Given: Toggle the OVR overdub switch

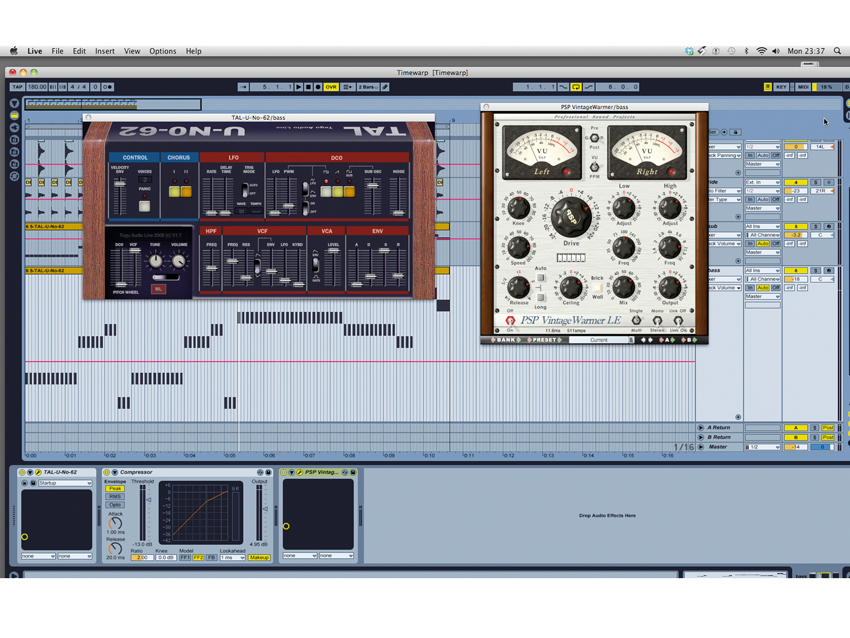Looking at the screenshot, I should pyautogui.click(x=331, y=87).
